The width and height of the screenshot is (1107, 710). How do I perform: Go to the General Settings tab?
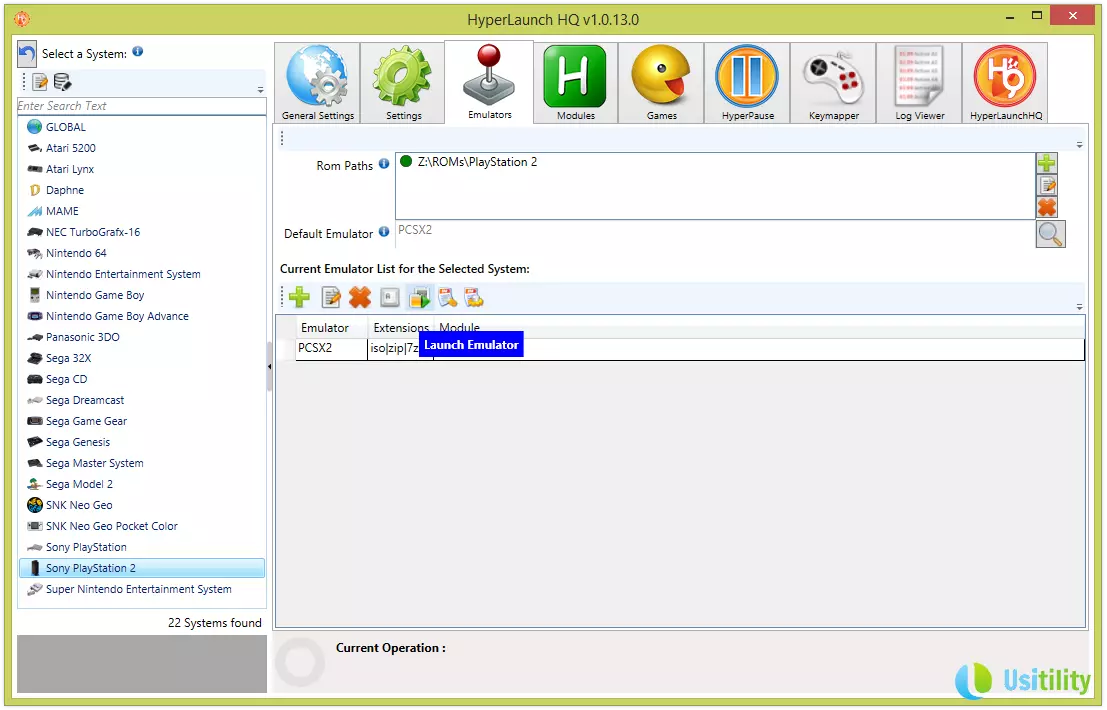(x=318, y=83)
